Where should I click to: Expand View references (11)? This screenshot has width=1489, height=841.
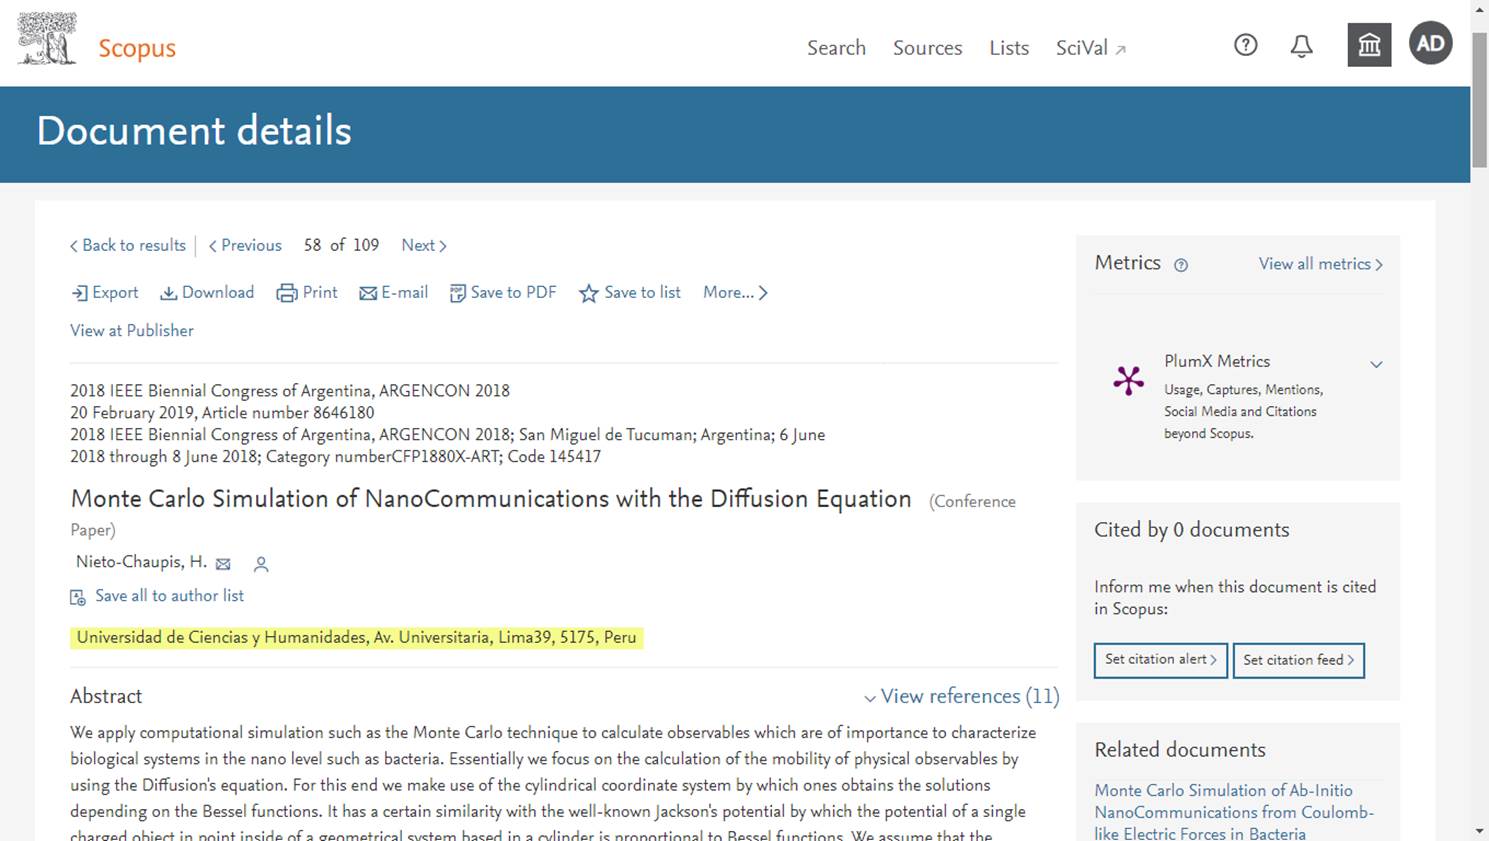961,696
